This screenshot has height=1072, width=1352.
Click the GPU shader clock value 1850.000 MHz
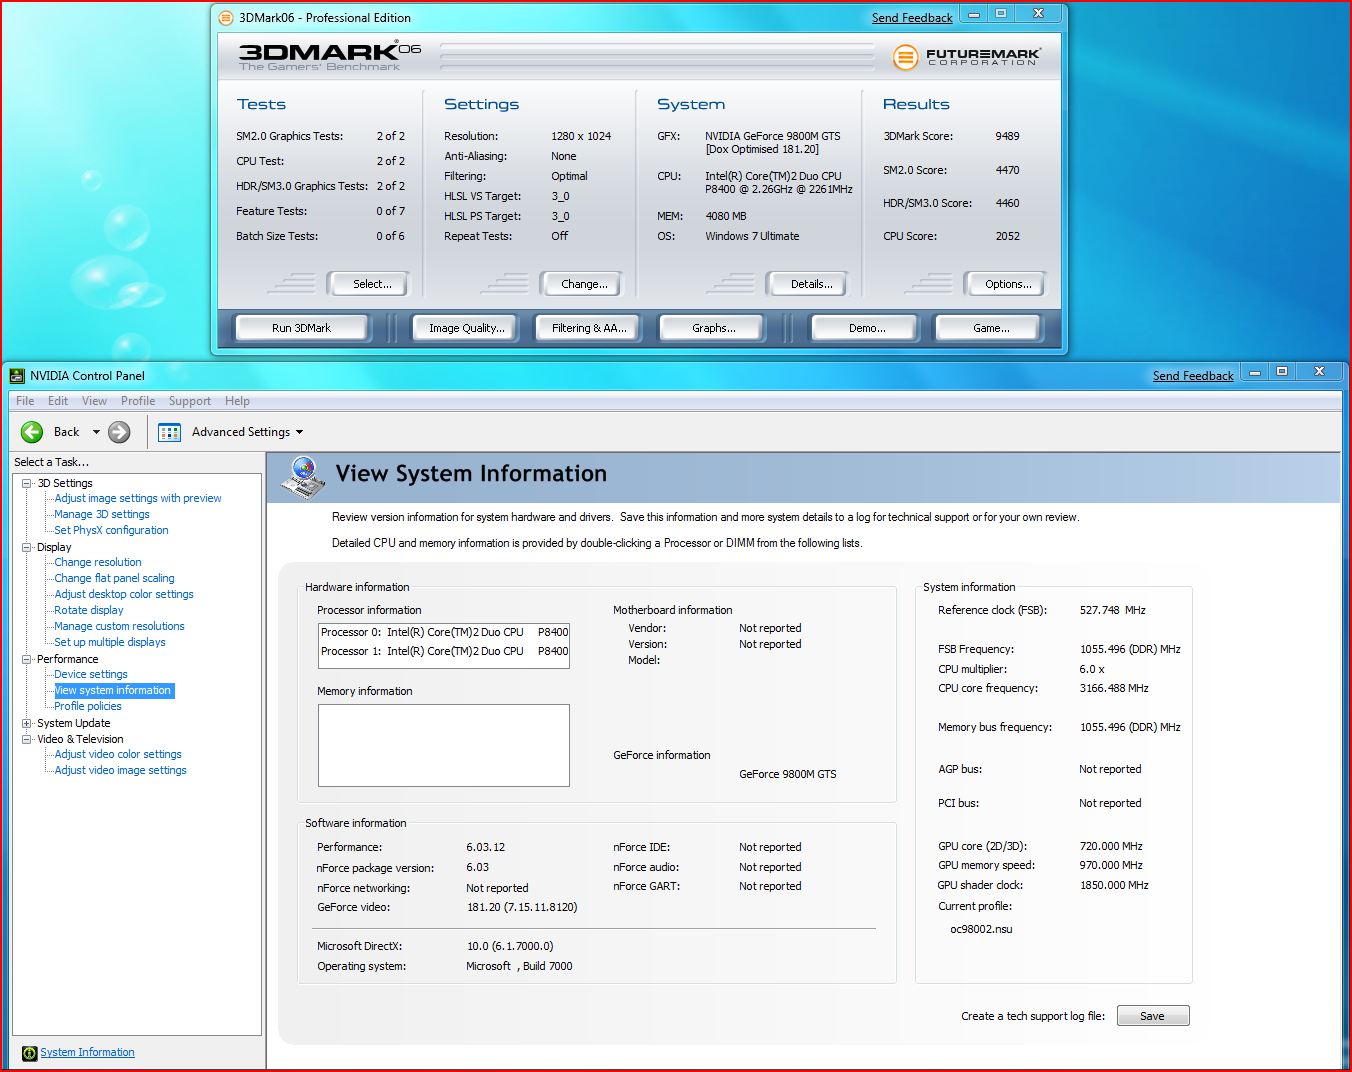point(1114,885)
